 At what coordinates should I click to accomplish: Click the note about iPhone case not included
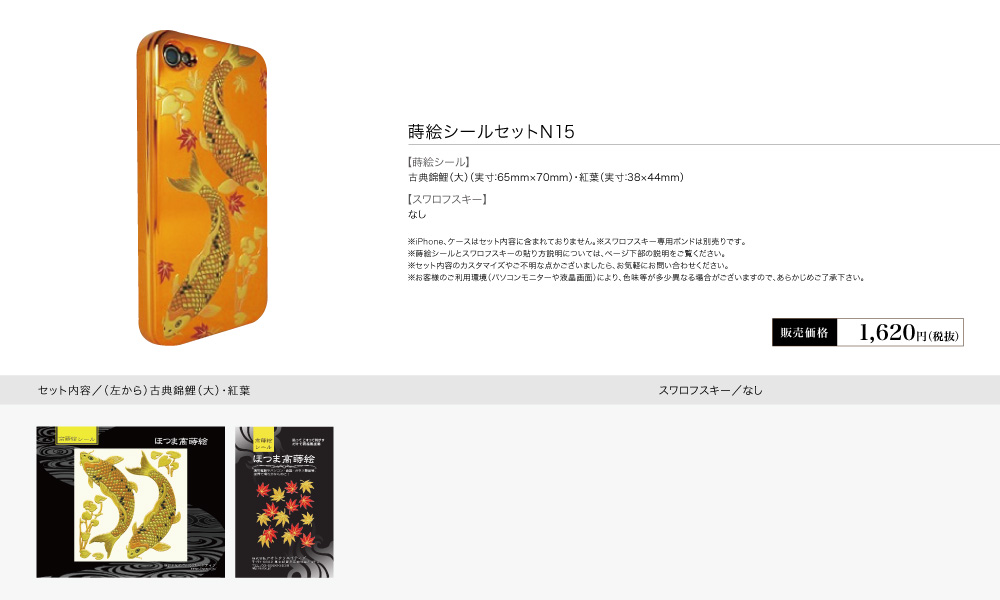coord(577,242)
